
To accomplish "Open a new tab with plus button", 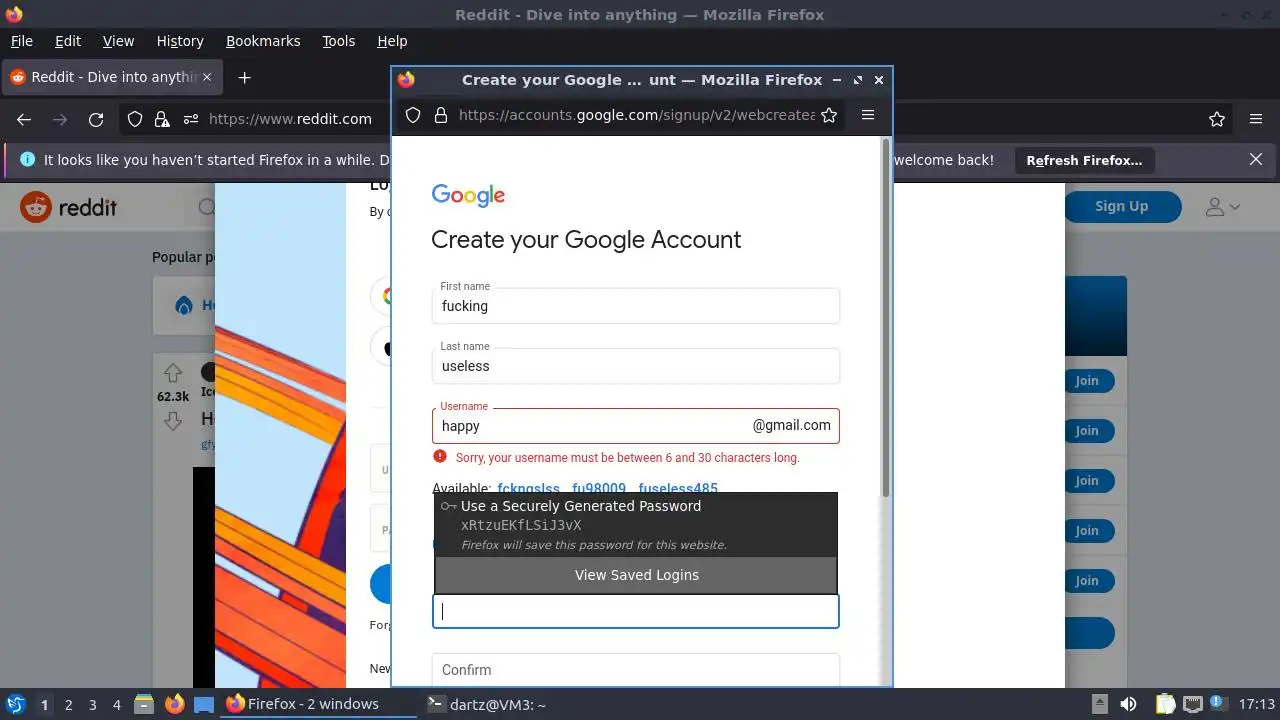I will pyautogui.click(x=244, y=77).
